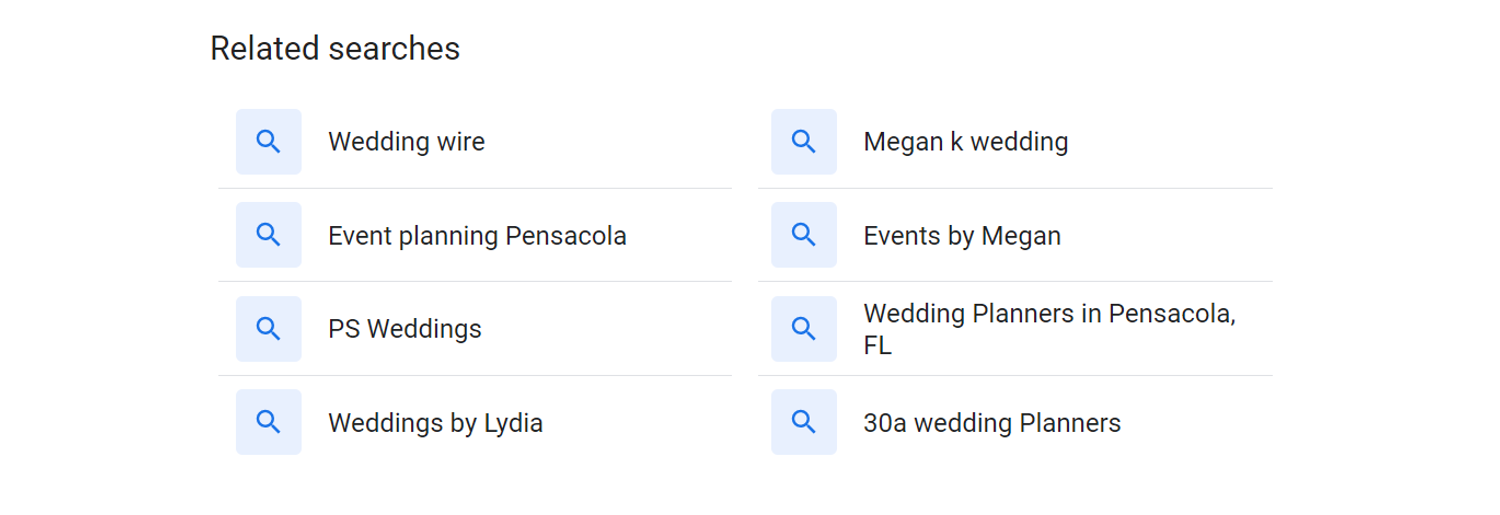Image resolution: width=1500 pixels, height=515 pixels.
Task: Click the word "Lydia" in suggestions
Action: (x=513, y=423)
